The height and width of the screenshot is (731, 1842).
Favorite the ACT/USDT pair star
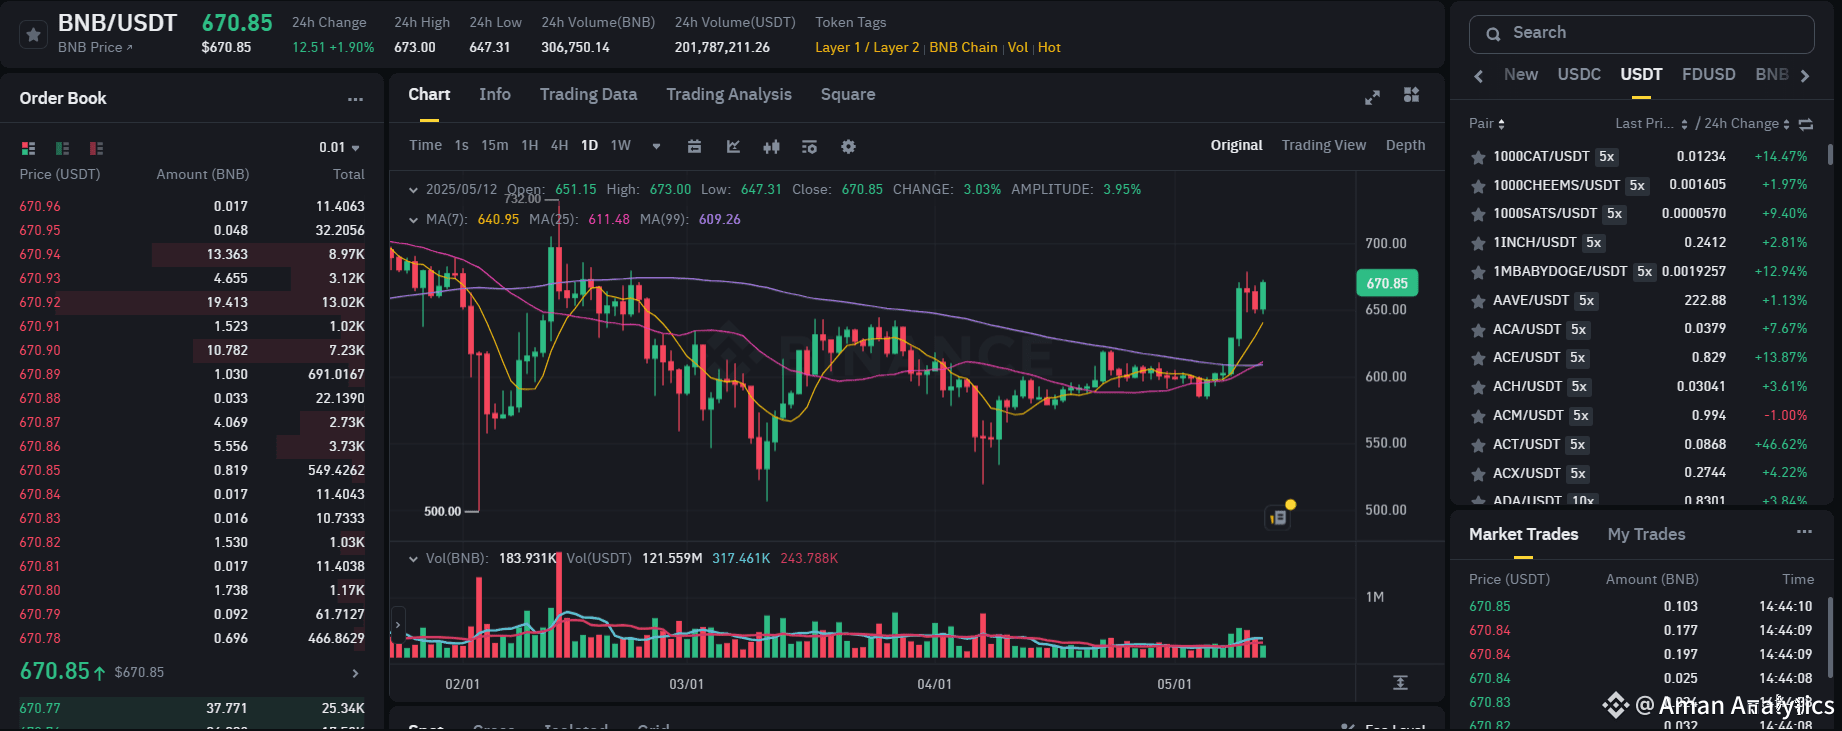[x=1477, y=445]
